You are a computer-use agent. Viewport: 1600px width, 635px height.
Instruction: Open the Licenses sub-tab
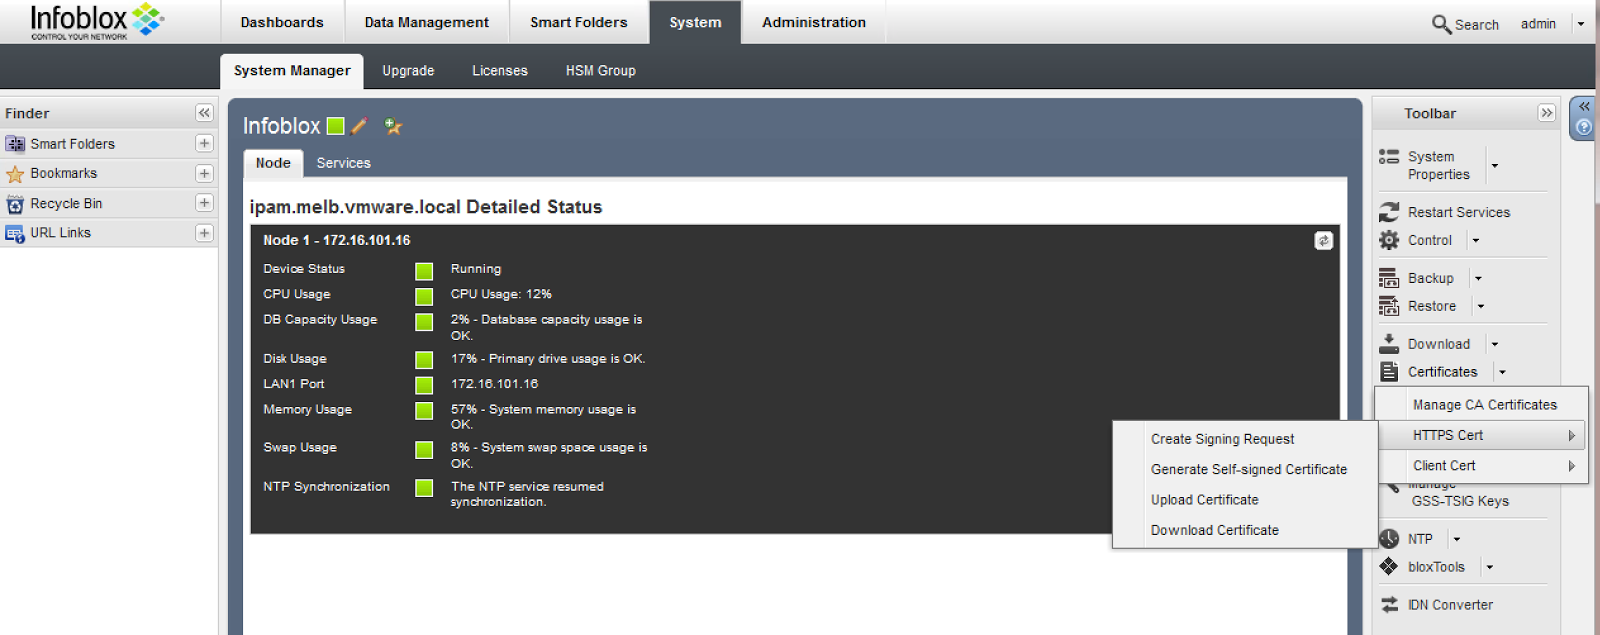[500, 71]
